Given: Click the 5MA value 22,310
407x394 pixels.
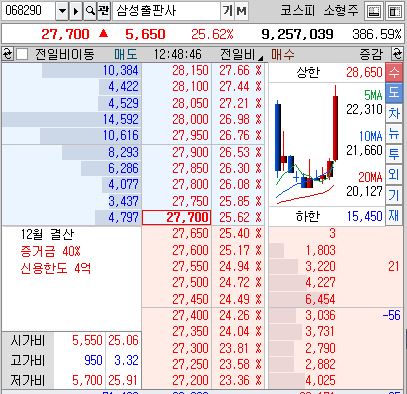Looking at the screenshot, I should click(x=364, y=109).
